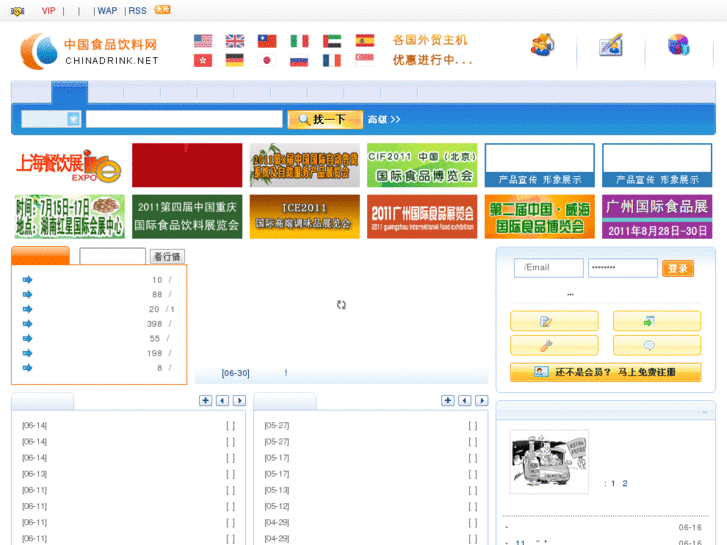The height and width of the screenshot is (545, 727).
Task: Click the small site icon in top bar
Action: coord(18,11)
